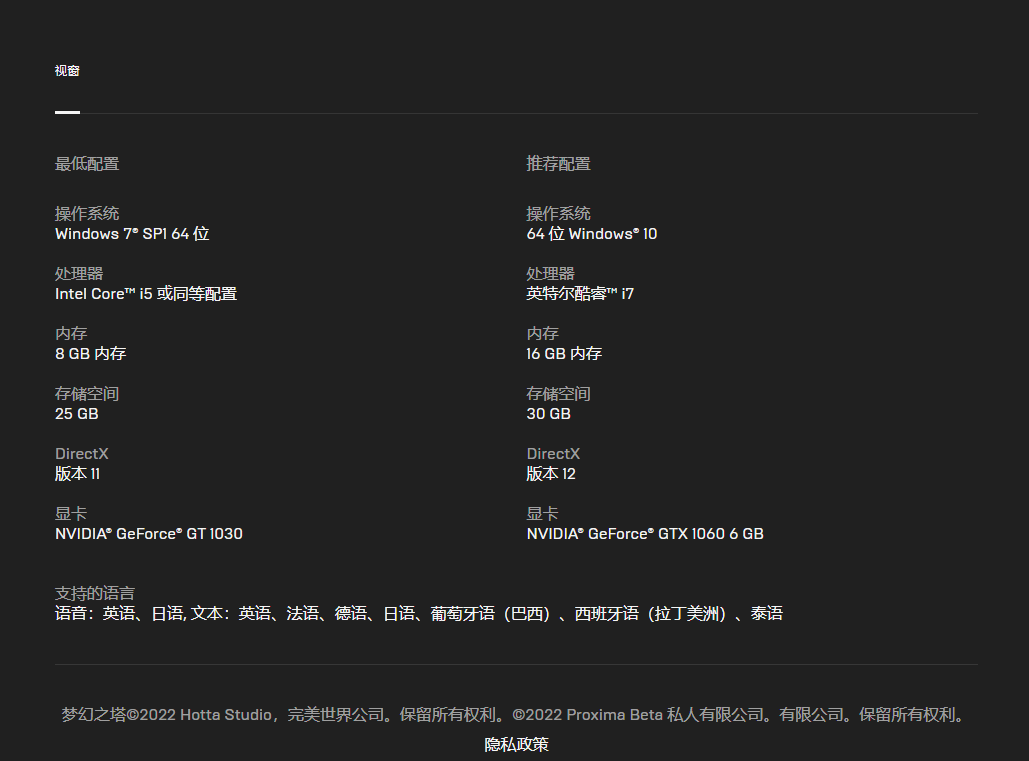The image size is (1029, 761).
Task: Click the Intel Core i5 或同等配置 text
Action: click(146, 294)
